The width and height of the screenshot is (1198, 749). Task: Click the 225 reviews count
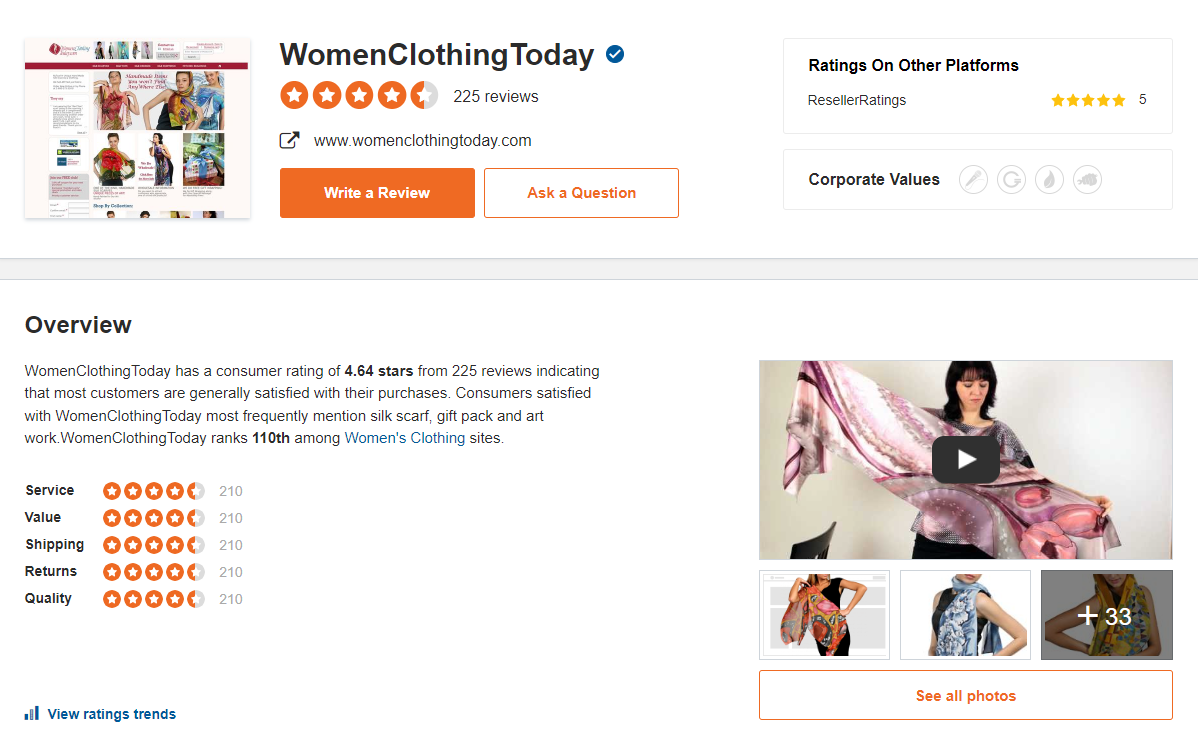[495, 97]
